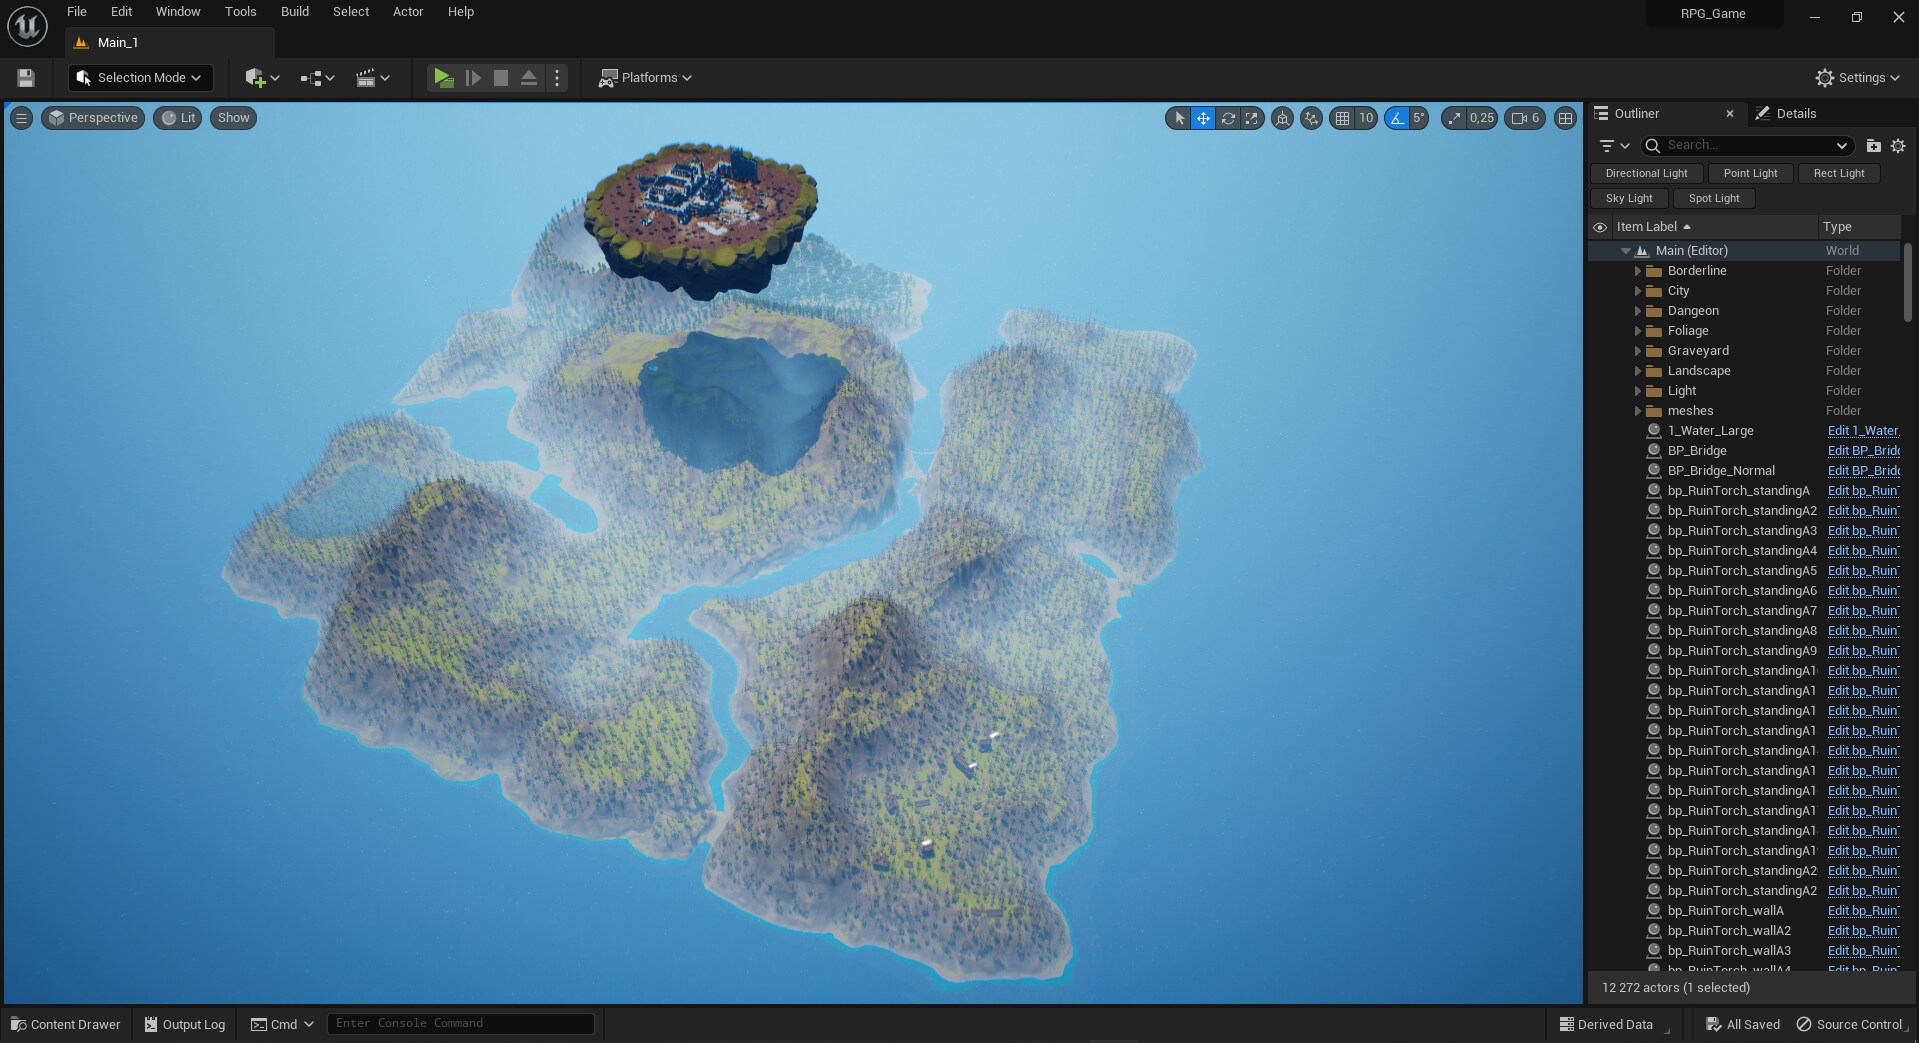
Task: Toggle grid position snapping
Action: click(x=1342, y=118)
